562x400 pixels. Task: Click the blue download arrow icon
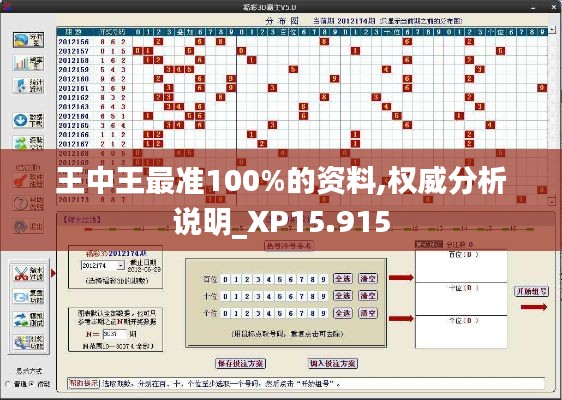[x=28, y=121]
